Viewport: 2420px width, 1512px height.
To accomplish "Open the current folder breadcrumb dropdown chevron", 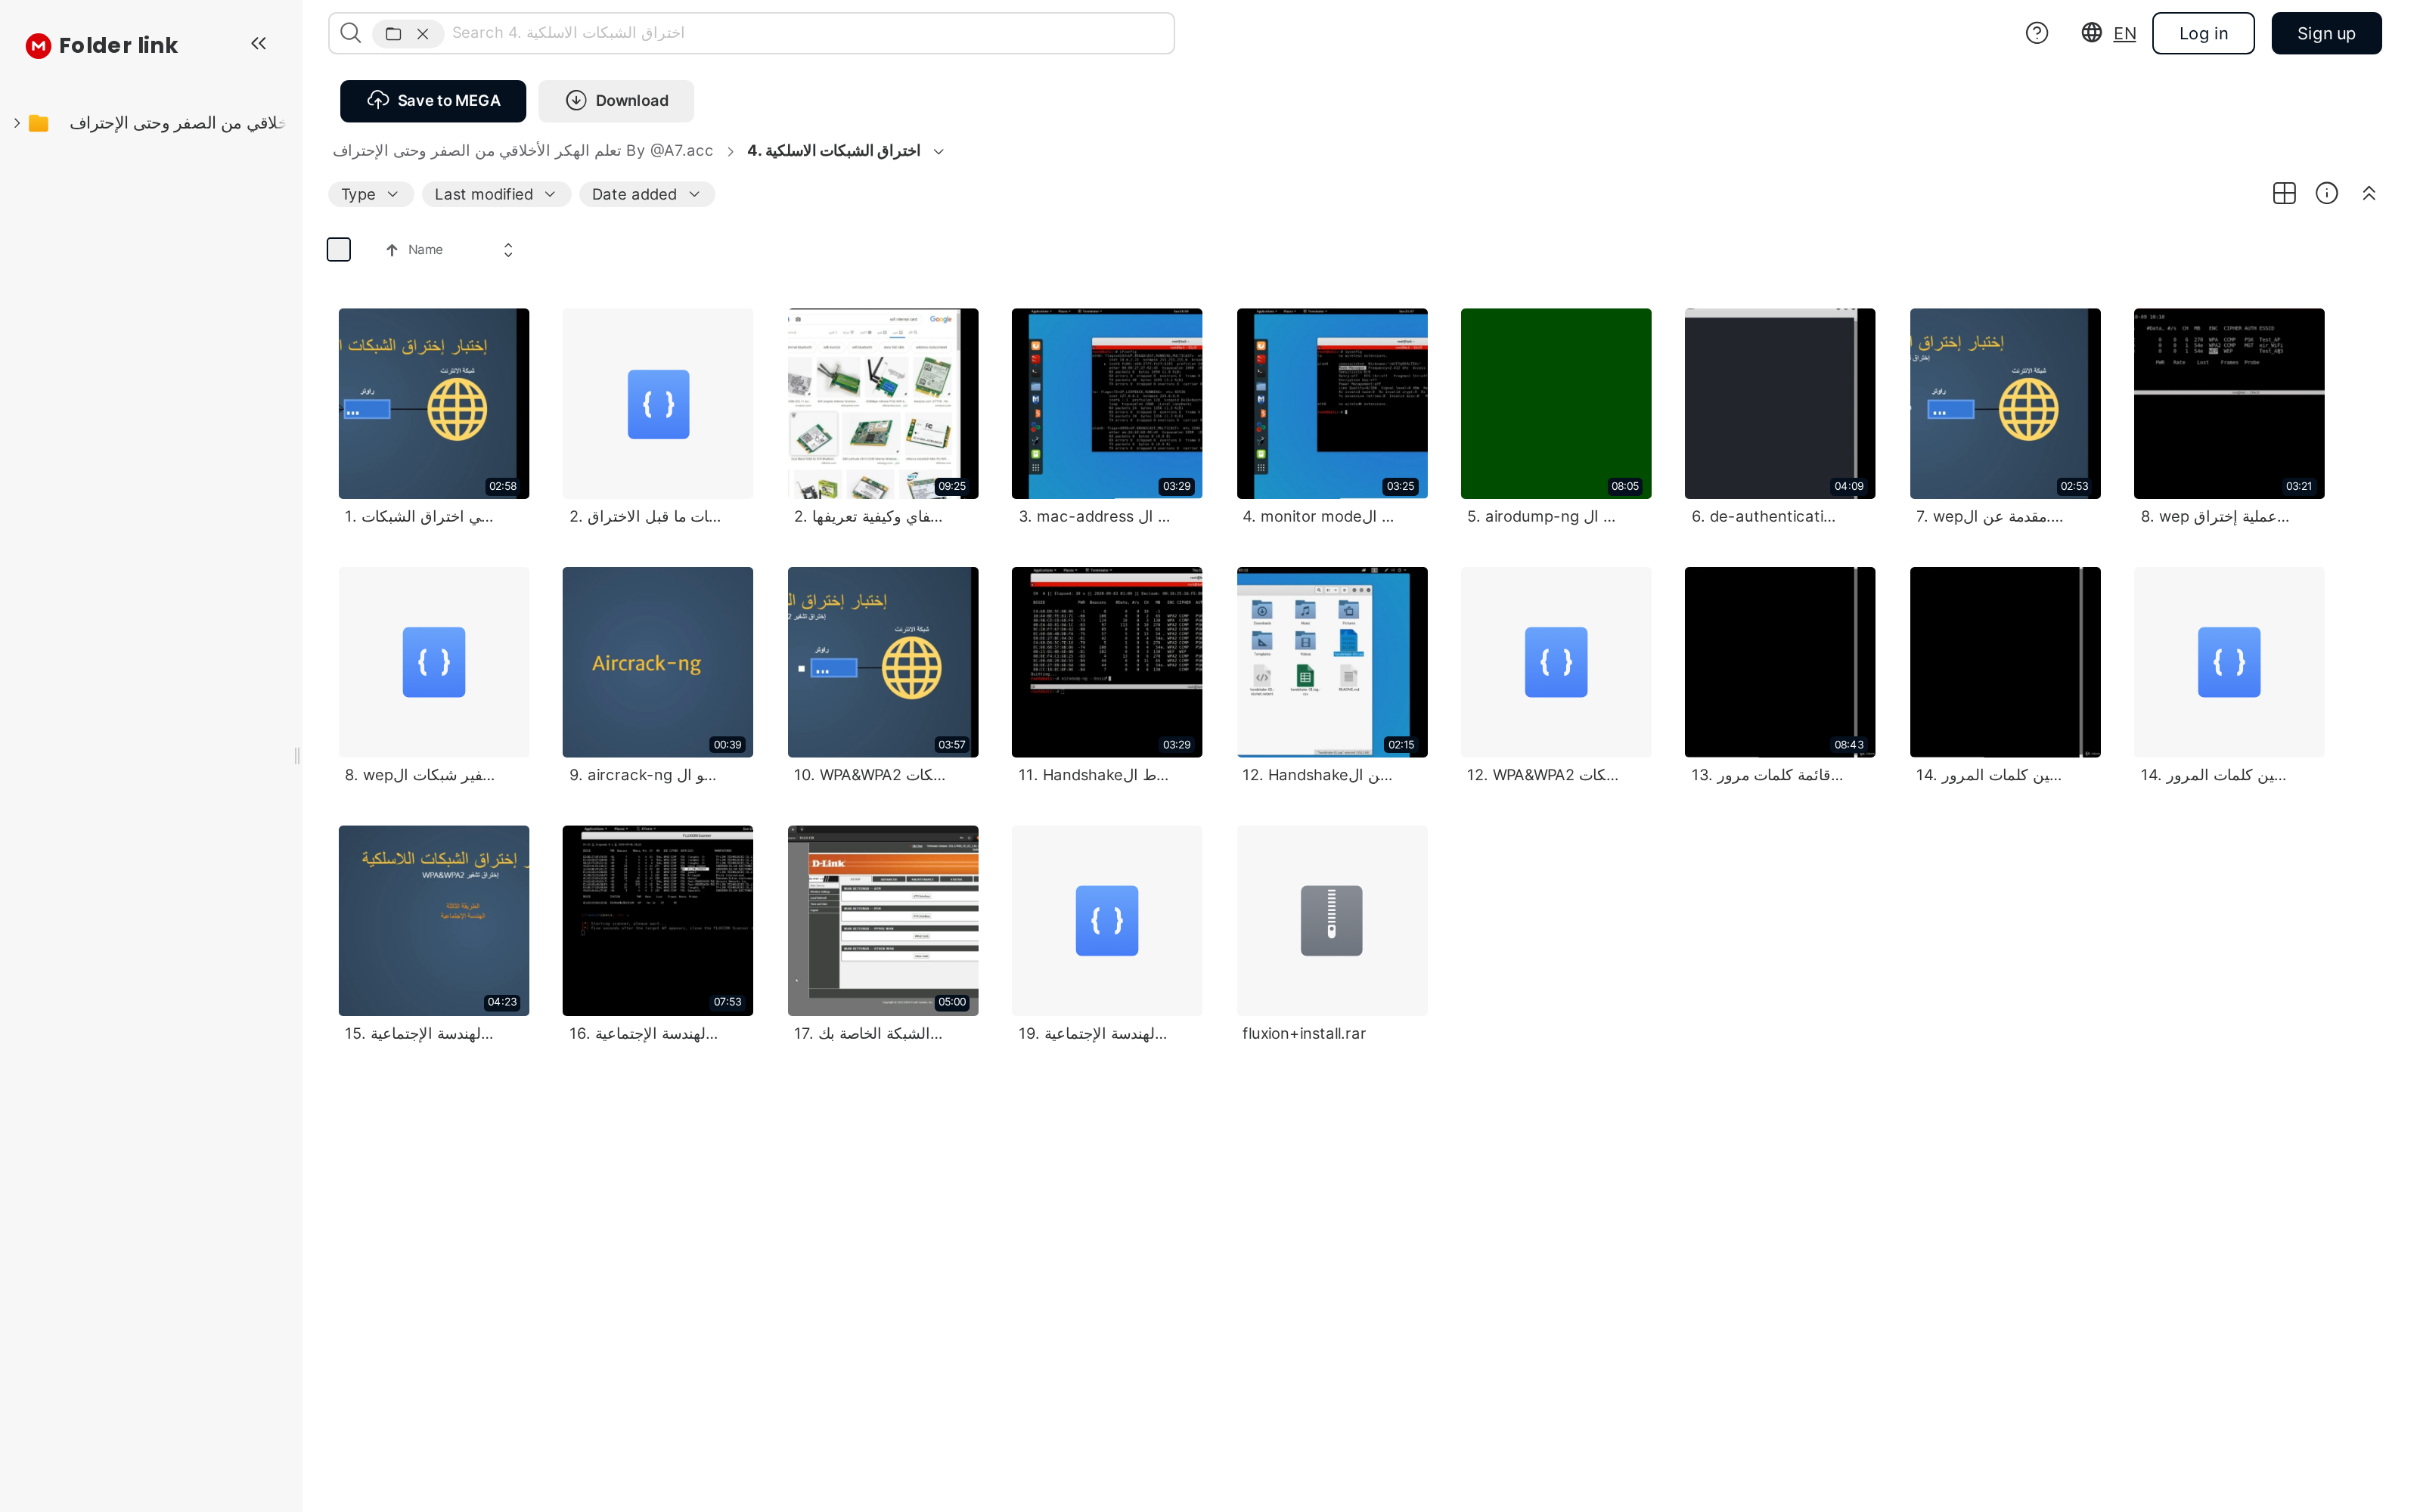I will 938,151.
